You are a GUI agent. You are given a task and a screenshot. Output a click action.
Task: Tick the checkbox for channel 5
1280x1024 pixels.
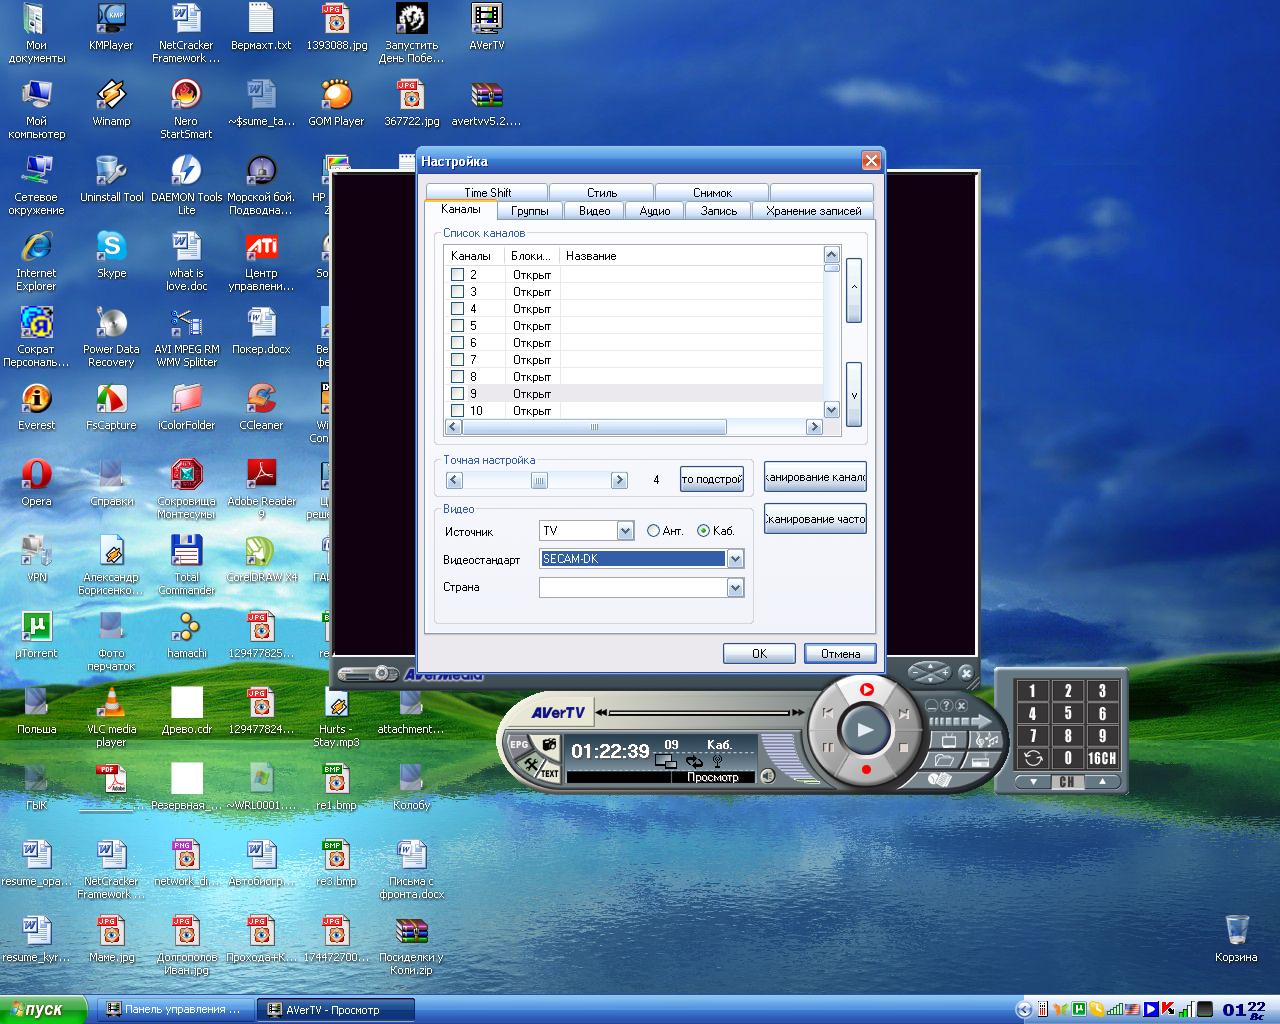457,325
